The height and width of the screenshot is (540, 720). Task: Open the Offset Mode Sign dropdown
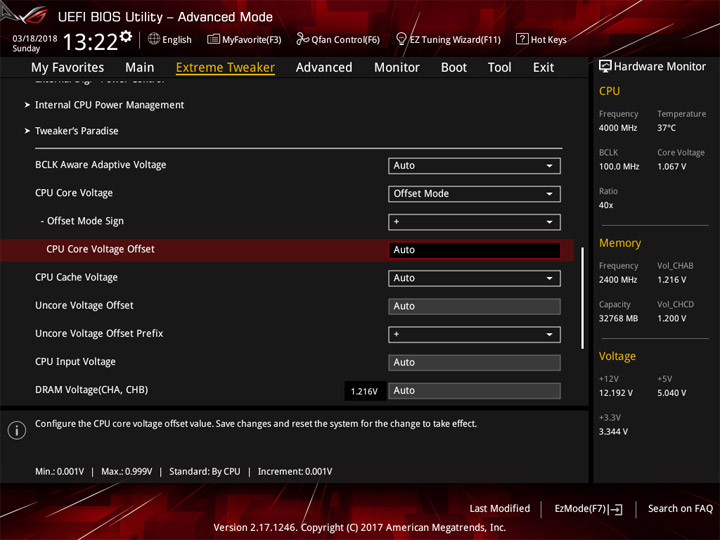coord(474,222)
